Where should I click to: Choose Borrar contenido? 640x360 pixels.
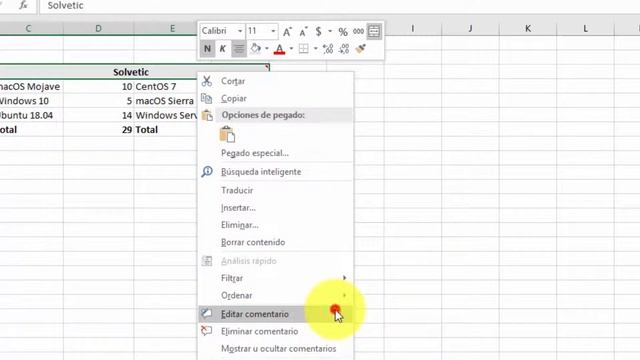point(276,242)
